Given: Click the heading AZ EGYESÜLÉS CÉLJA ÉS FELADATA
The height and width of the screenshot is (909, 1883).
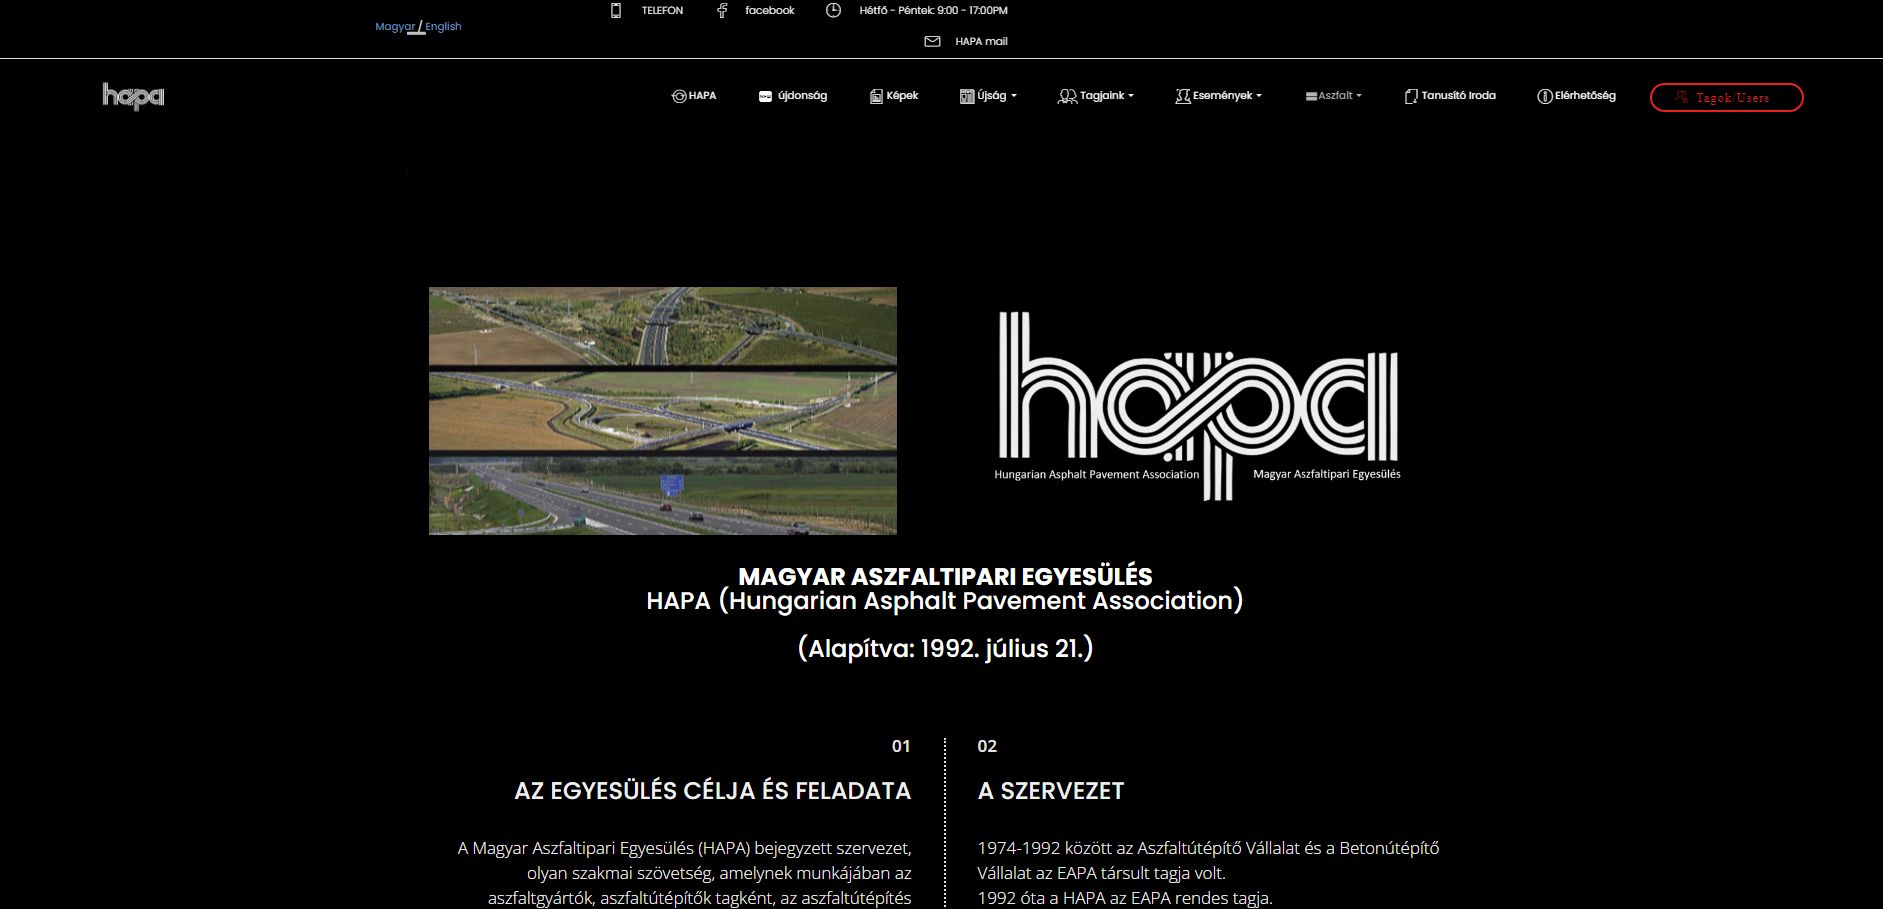Looking at the screenshot, I should (712, 791).
